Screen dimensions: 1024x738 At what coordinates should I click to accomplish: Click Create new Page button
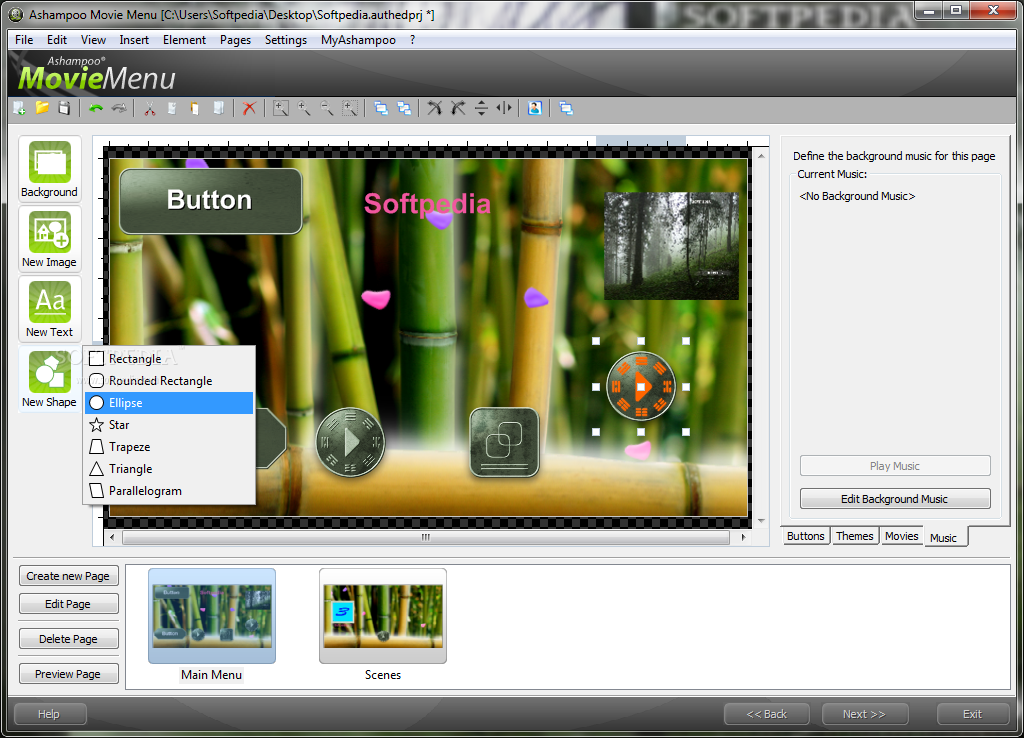(68, 576)
